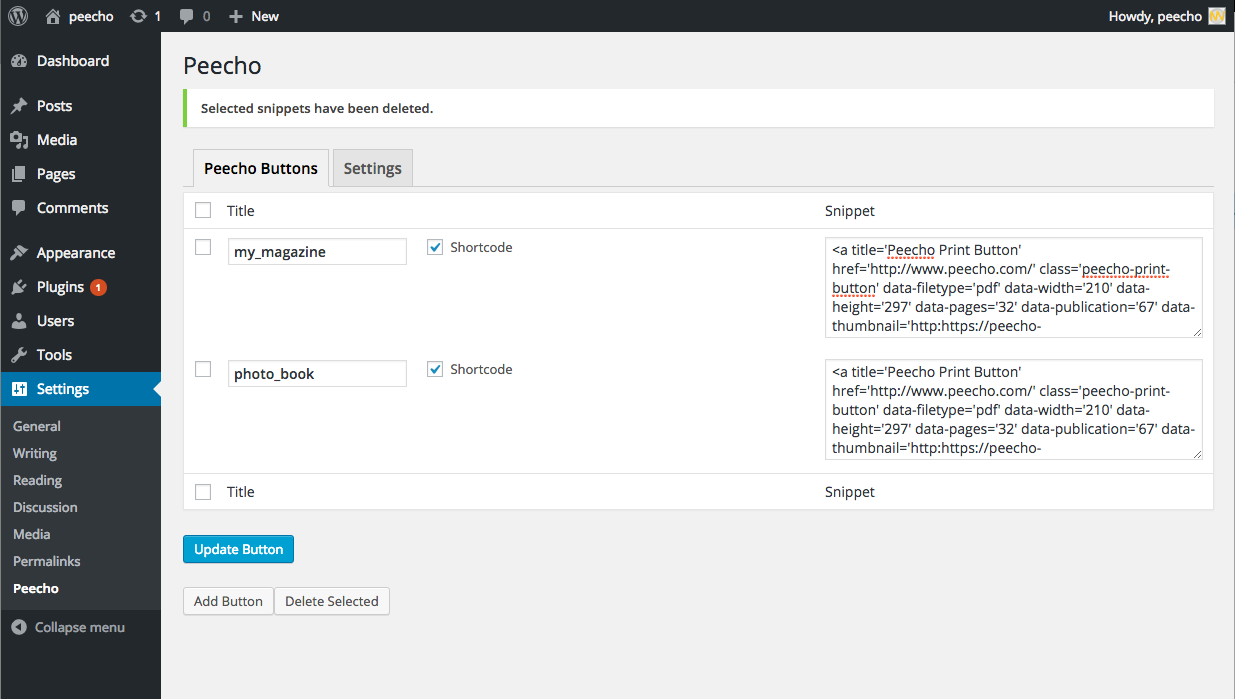Switch to the Peecho Buttons tab
This screenshot has height=699, width=1235.
point(261,168)
